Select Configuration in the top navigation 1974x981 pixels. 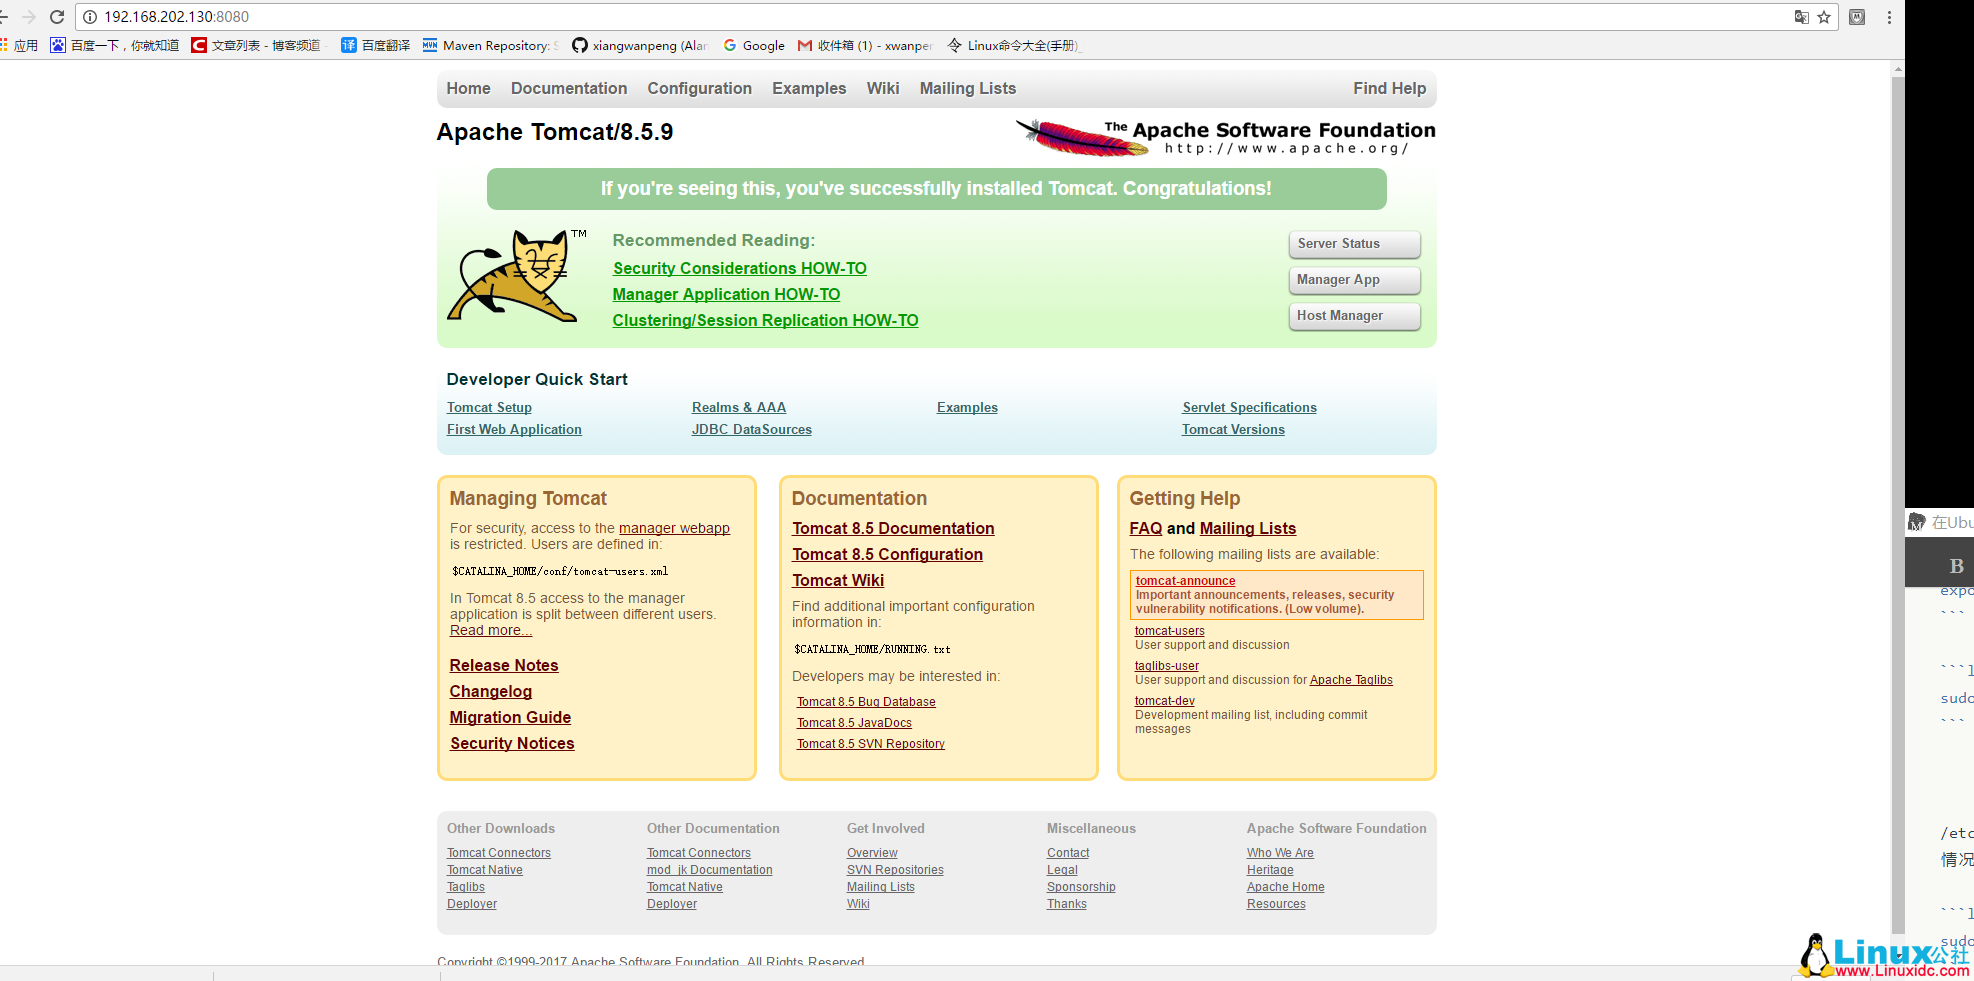pyautogui.click(x=699, y=89)
